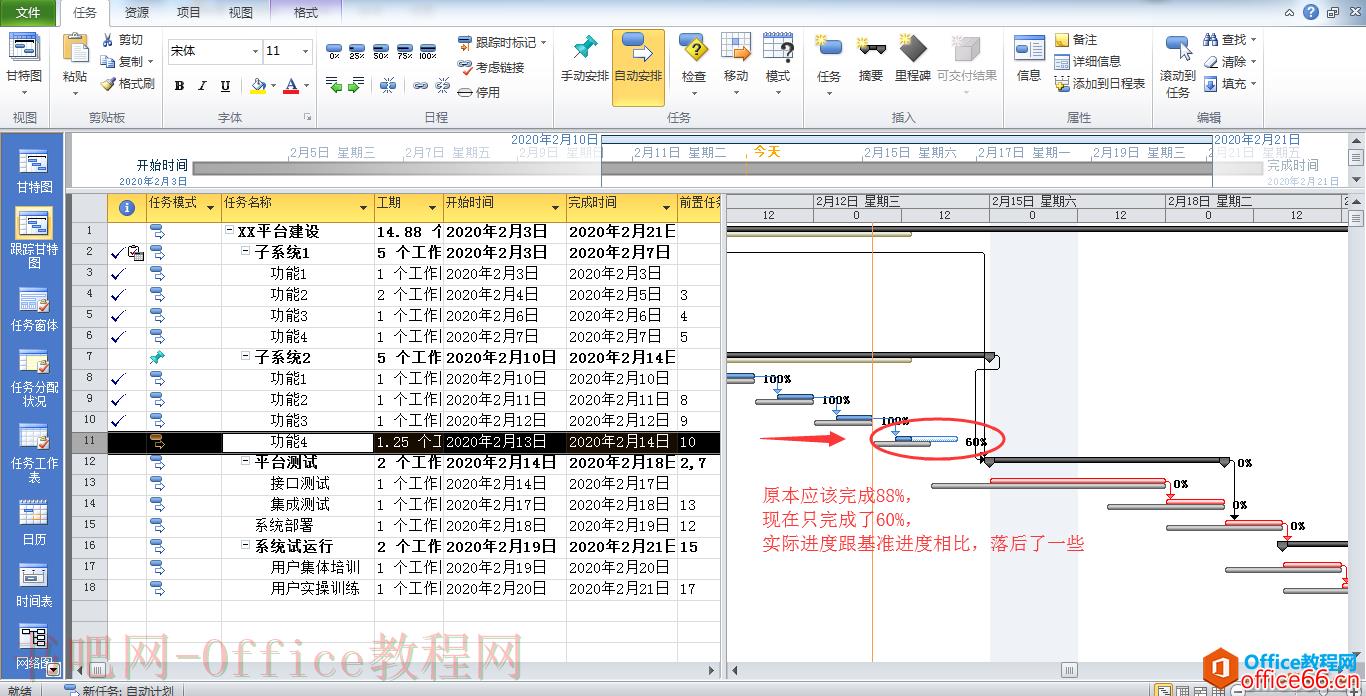The image size is (1366, 696).
Task: Open the help question mark icon
Action: click(x=1310, y=12)
